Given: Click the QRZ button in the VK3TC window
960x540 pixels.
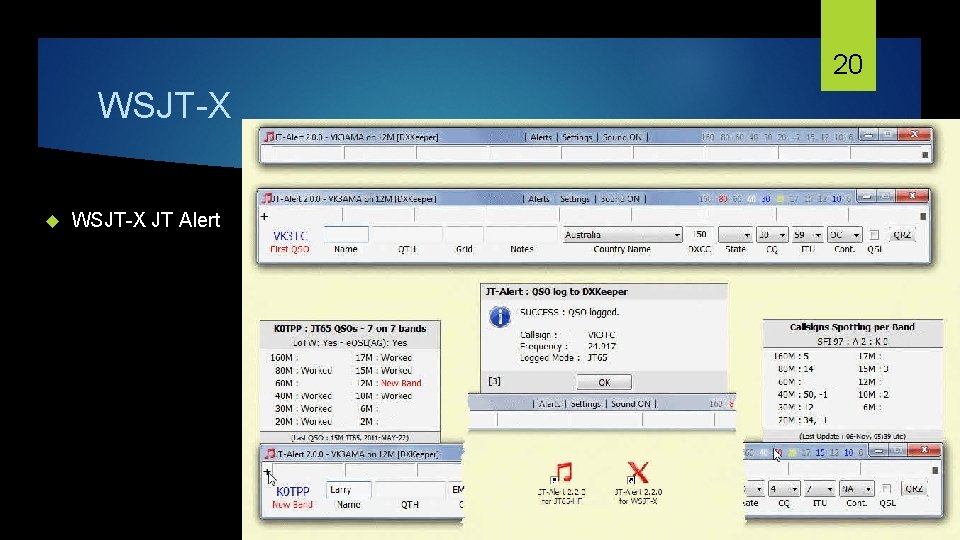Looking at the screenshot, I should point(901,235).
